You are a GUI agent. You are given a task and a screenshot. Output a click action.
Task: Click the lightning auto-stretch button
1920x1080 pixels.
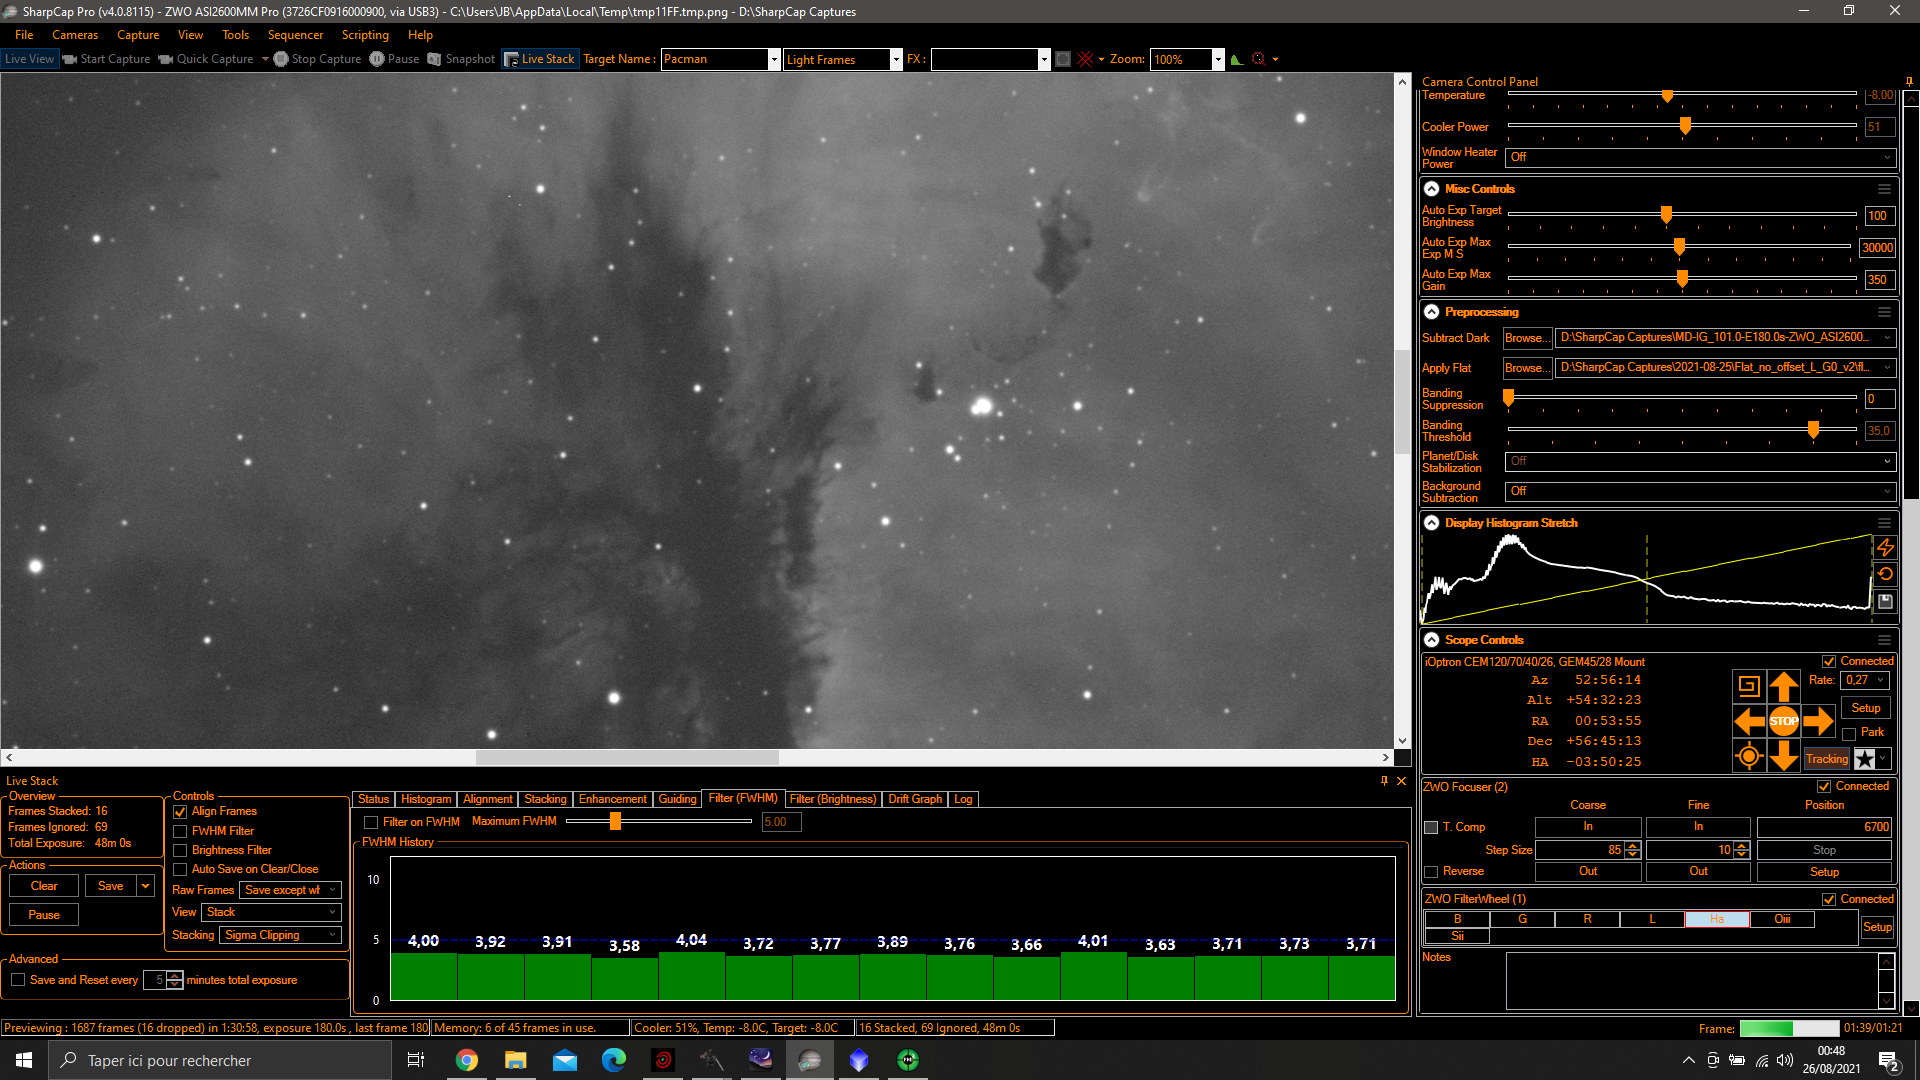pyautogui.click(x=1885, y=547)
